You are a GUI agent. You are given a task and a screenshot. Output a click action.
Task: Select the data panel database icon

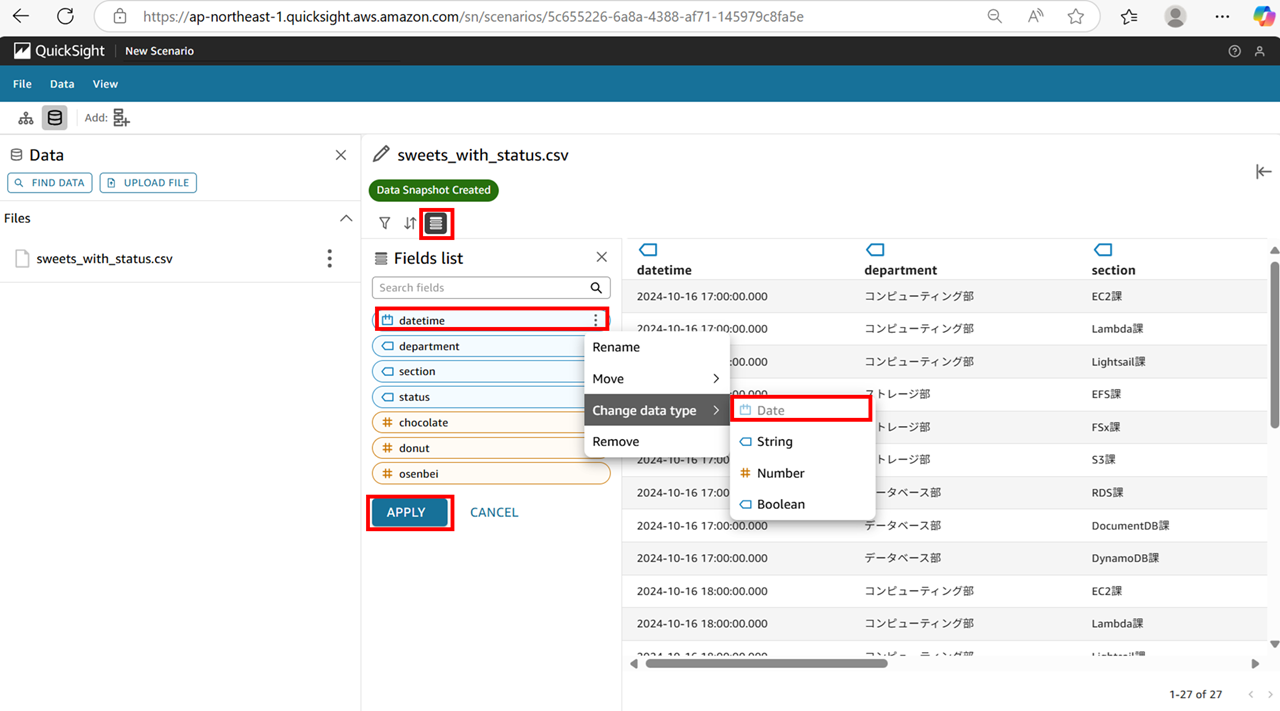(x=55, y=118)
